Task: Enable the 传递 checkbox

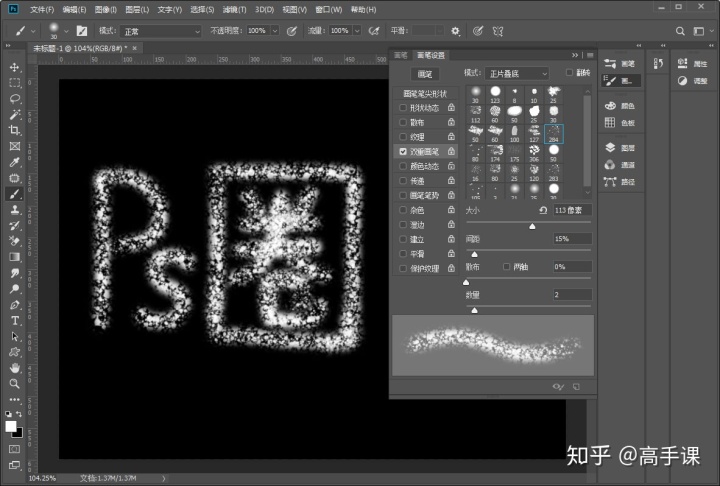Action: (x=403, y=181)
